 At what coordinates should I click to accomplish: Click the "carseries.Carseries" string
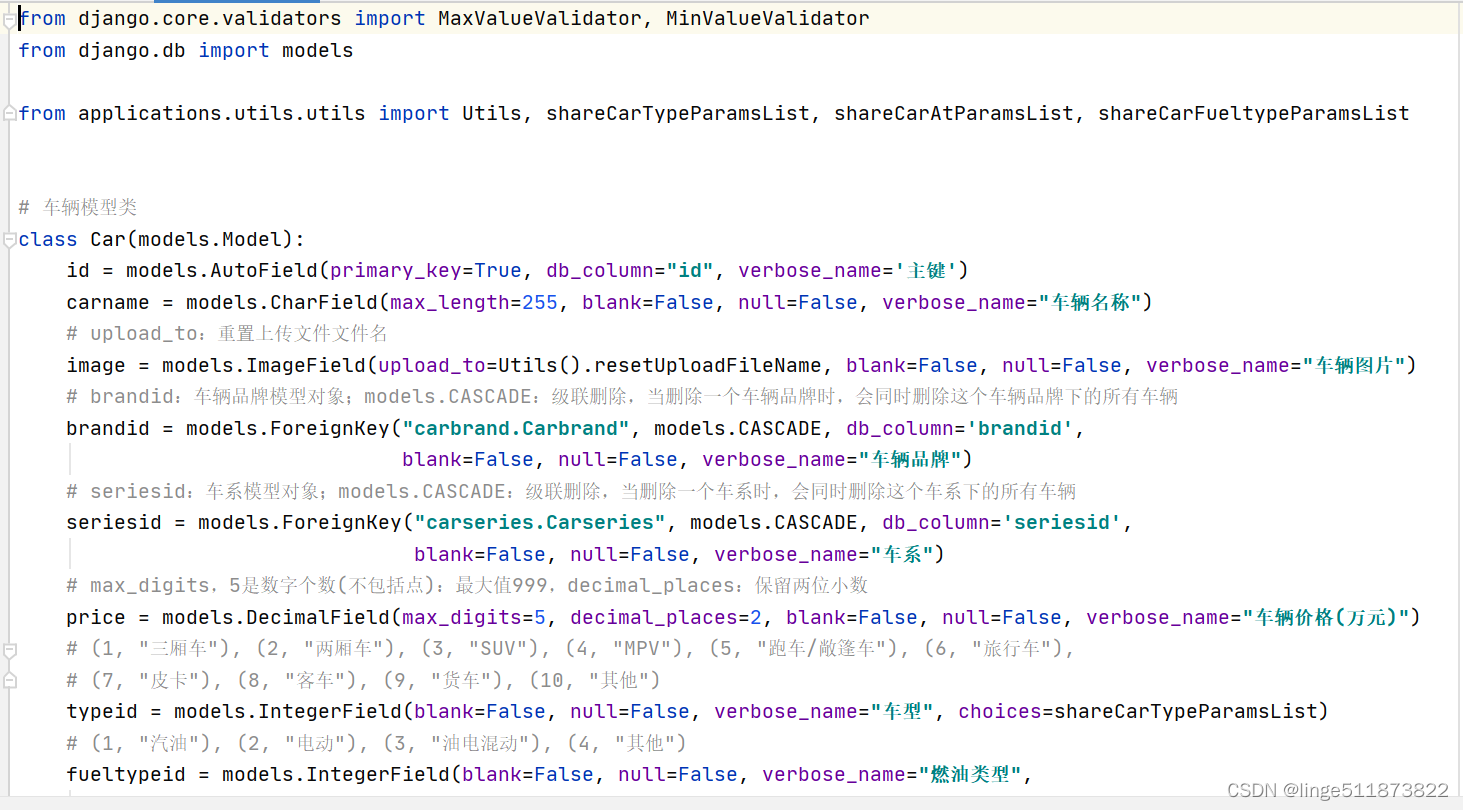540,522
